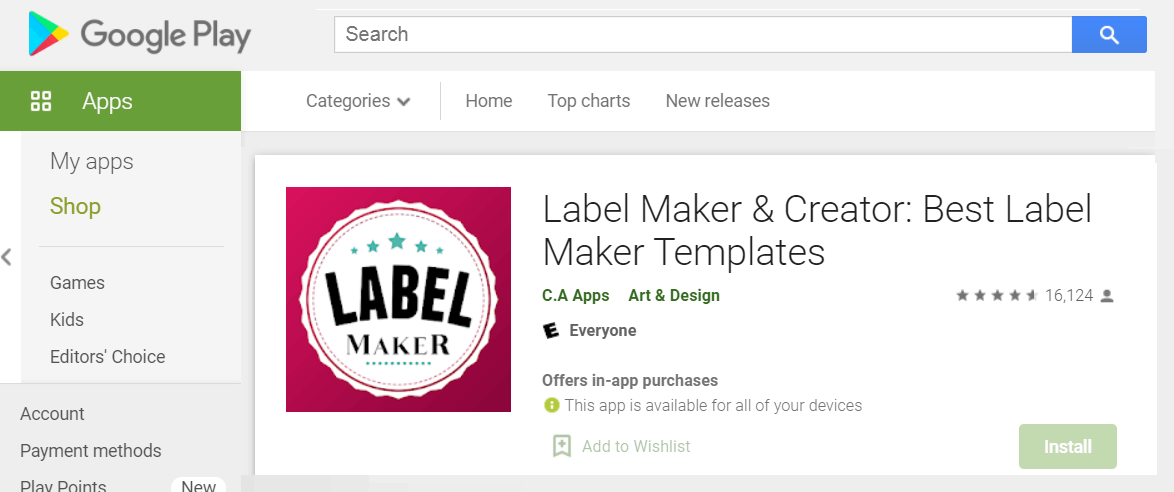Go to New releases tab
The image size is (1174, 492).
click(717, 101)
